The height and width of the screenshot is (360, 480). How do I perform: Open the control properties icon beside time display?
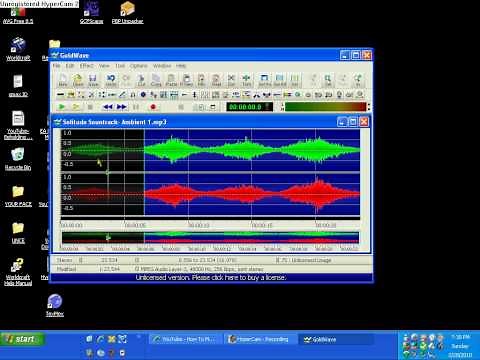(x=213, y=107)
